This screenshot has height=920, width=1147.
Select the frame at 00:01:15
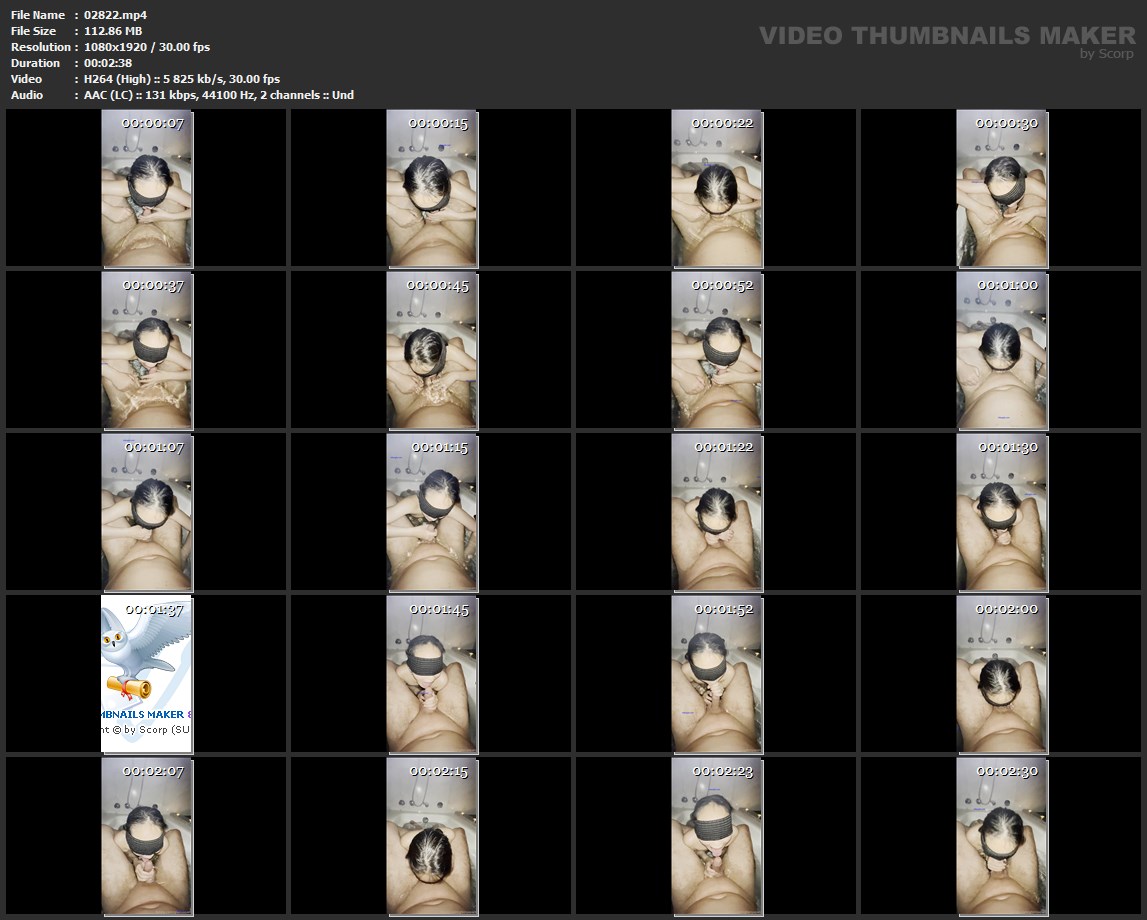tap(432, 512)
